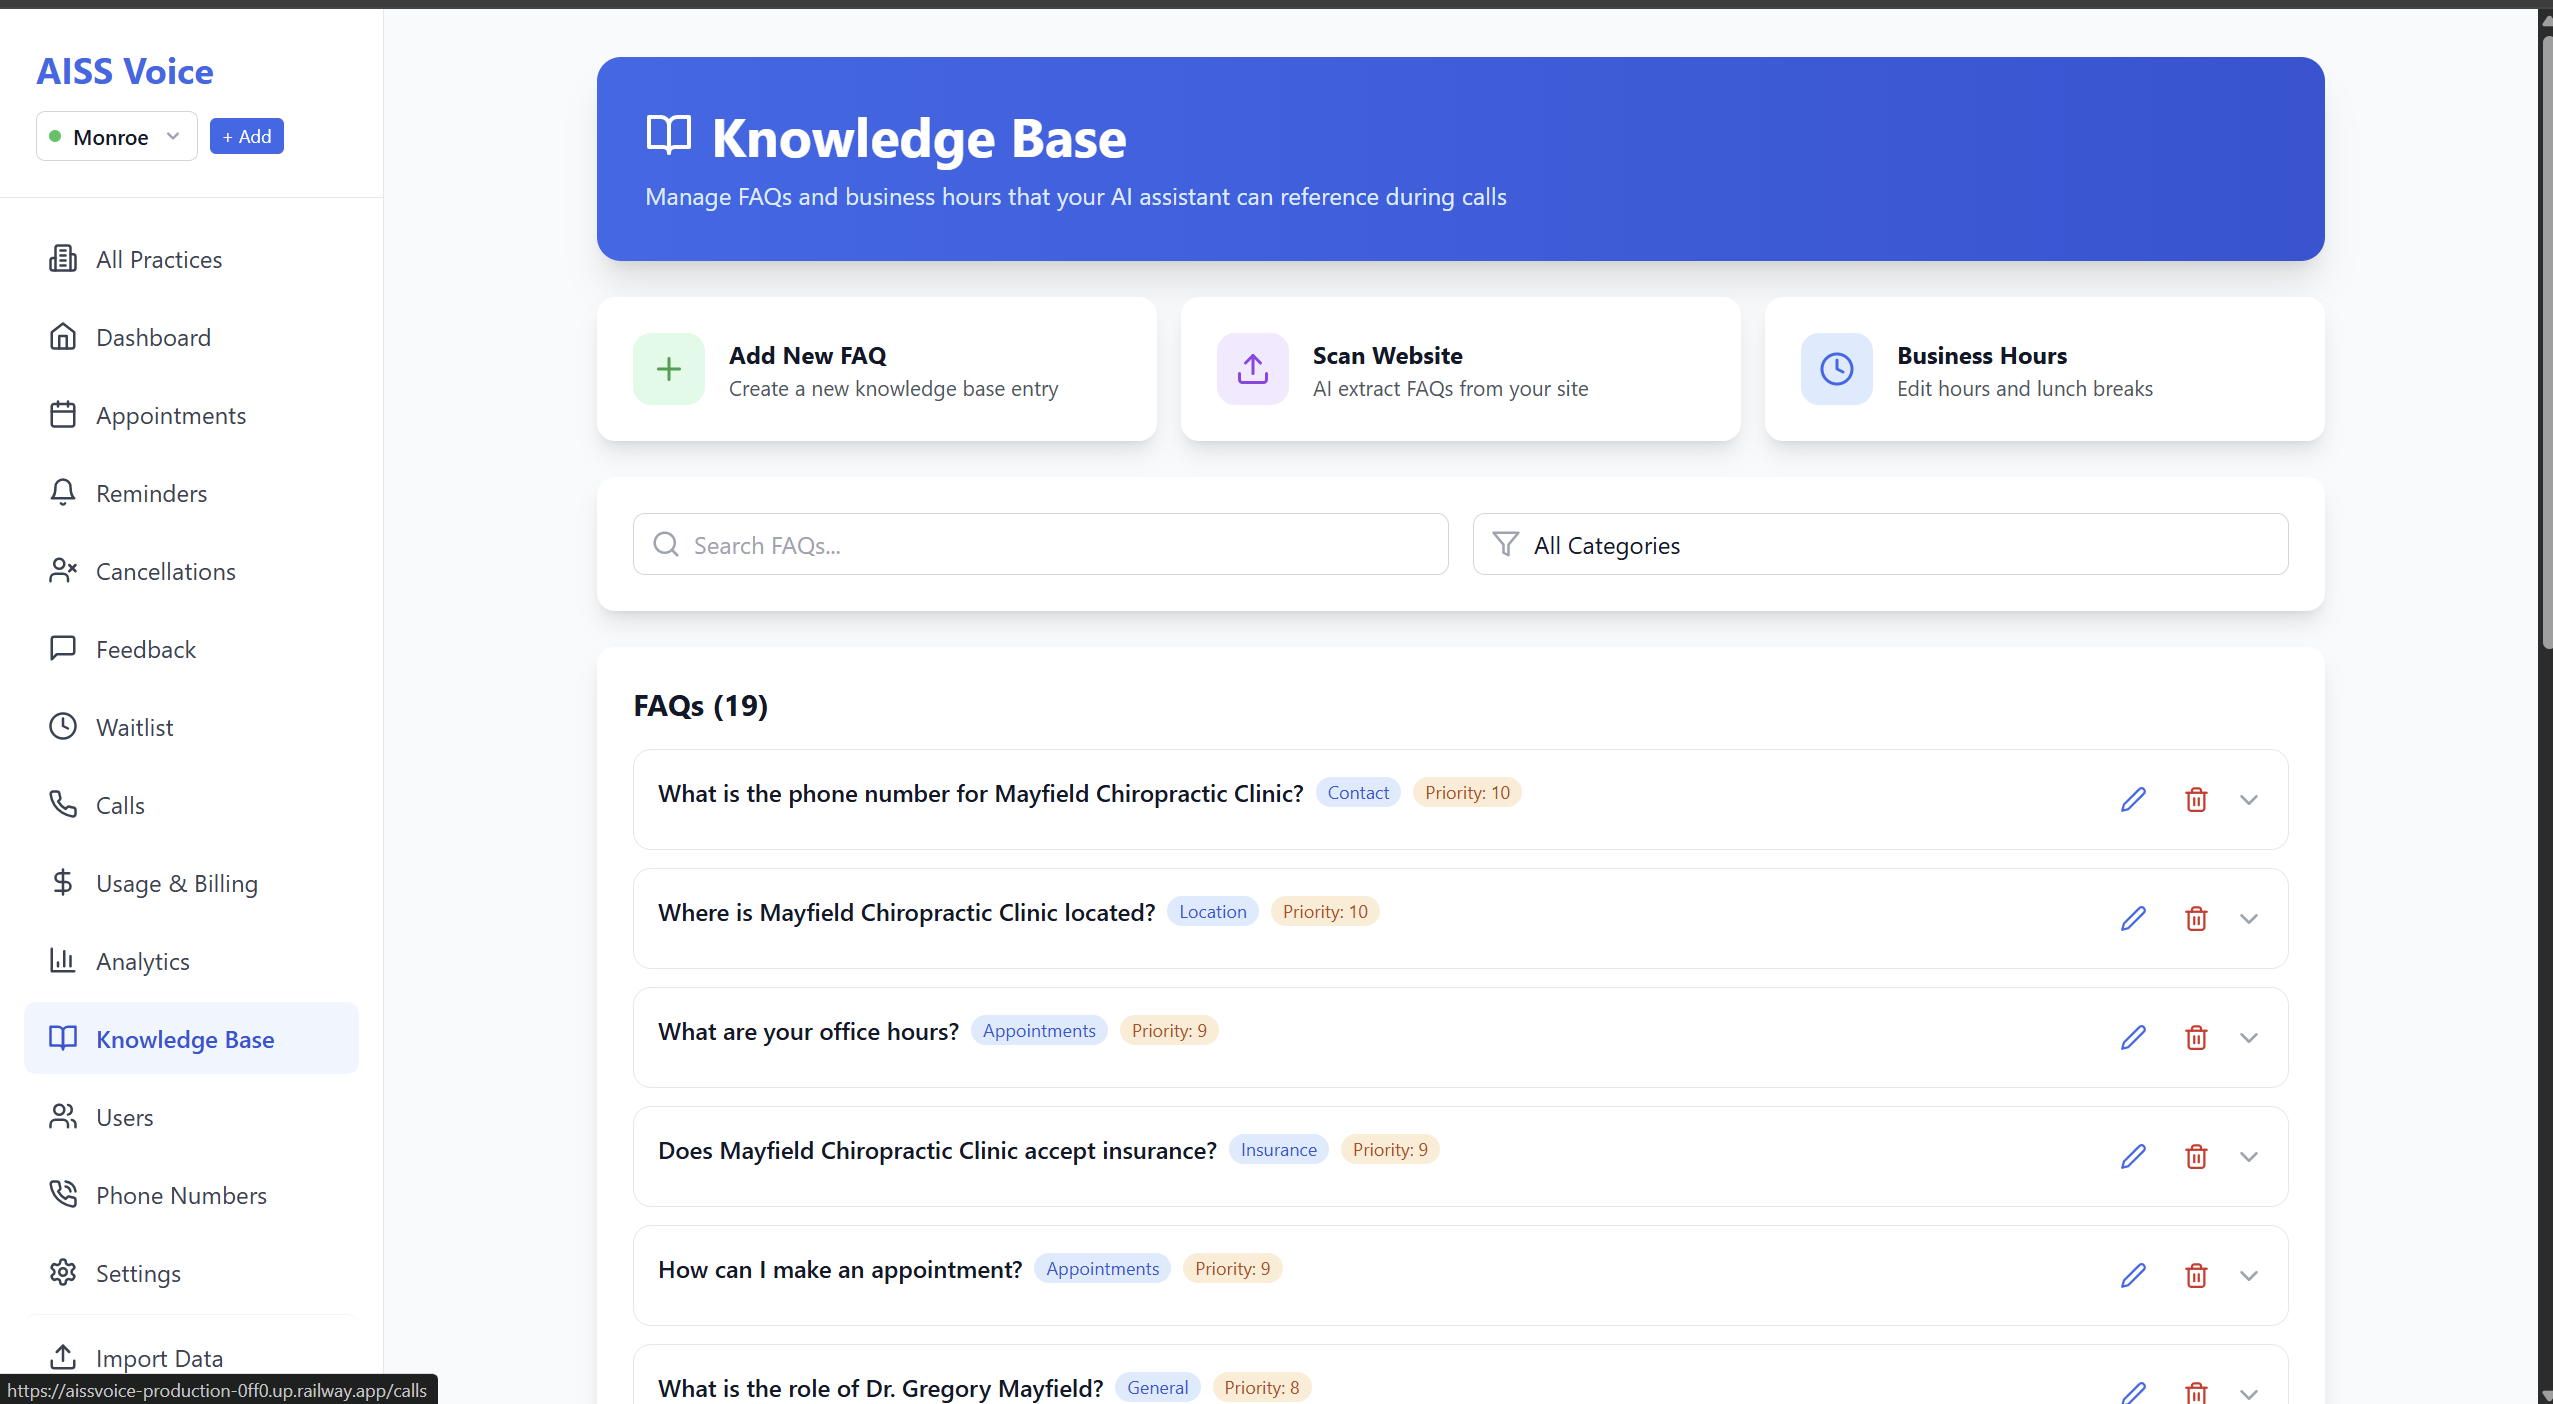The width and height of the screenshot is (2553, 1404).
Task: Delete the Dr. Gregory Mayfield FAQ
Action: click(x=2196, y=1392)
